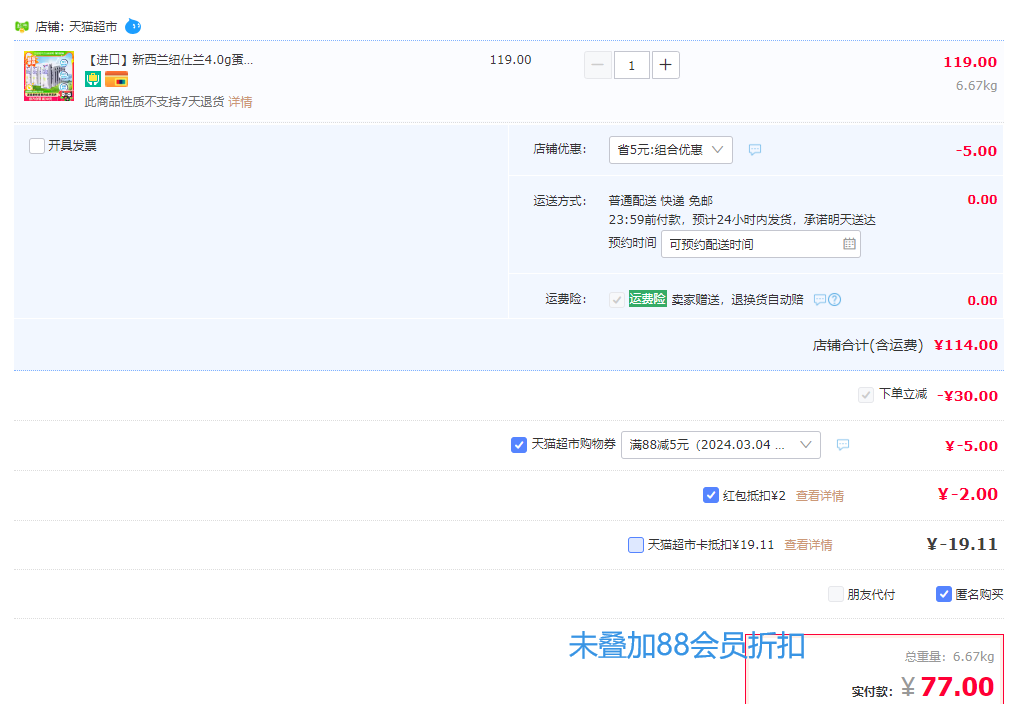Screen dimensions: 1018x704
Task: Click the Tmall cat store icon
Action: [22, 27]
